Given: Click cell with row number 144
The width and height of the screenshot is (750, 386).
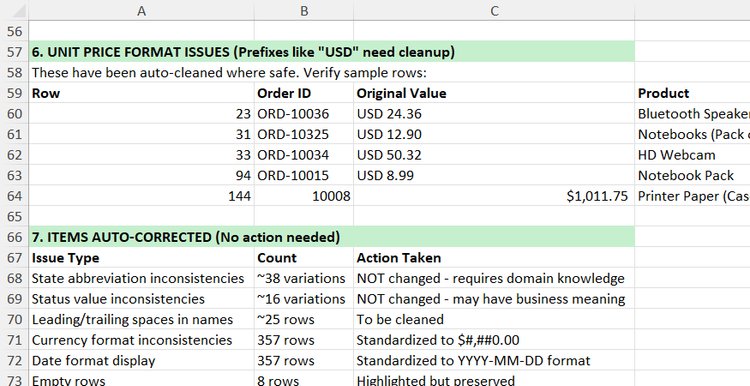Looking at the screenshot, I should click(142, 196).
